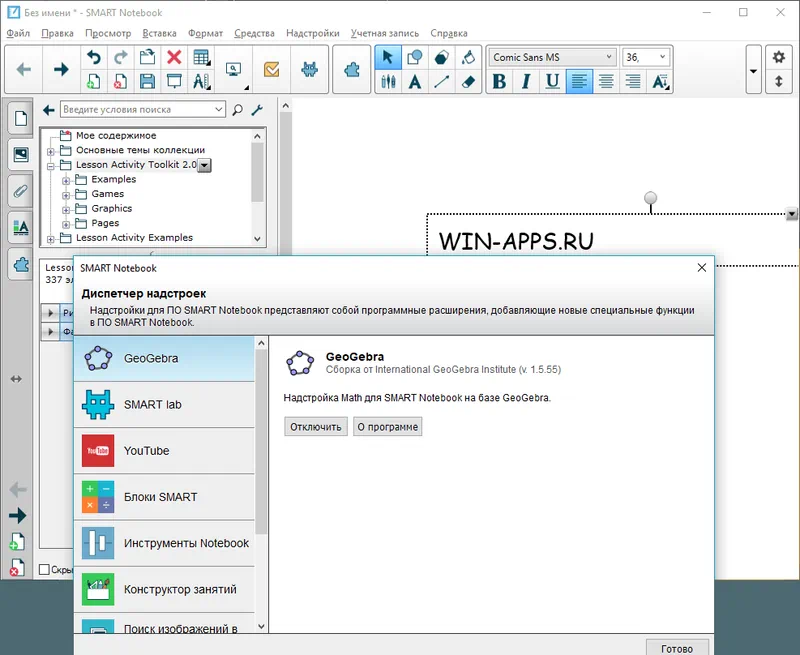
Task: Open add-ons puzzle piece in toolbar
Action: coord(352,69)
